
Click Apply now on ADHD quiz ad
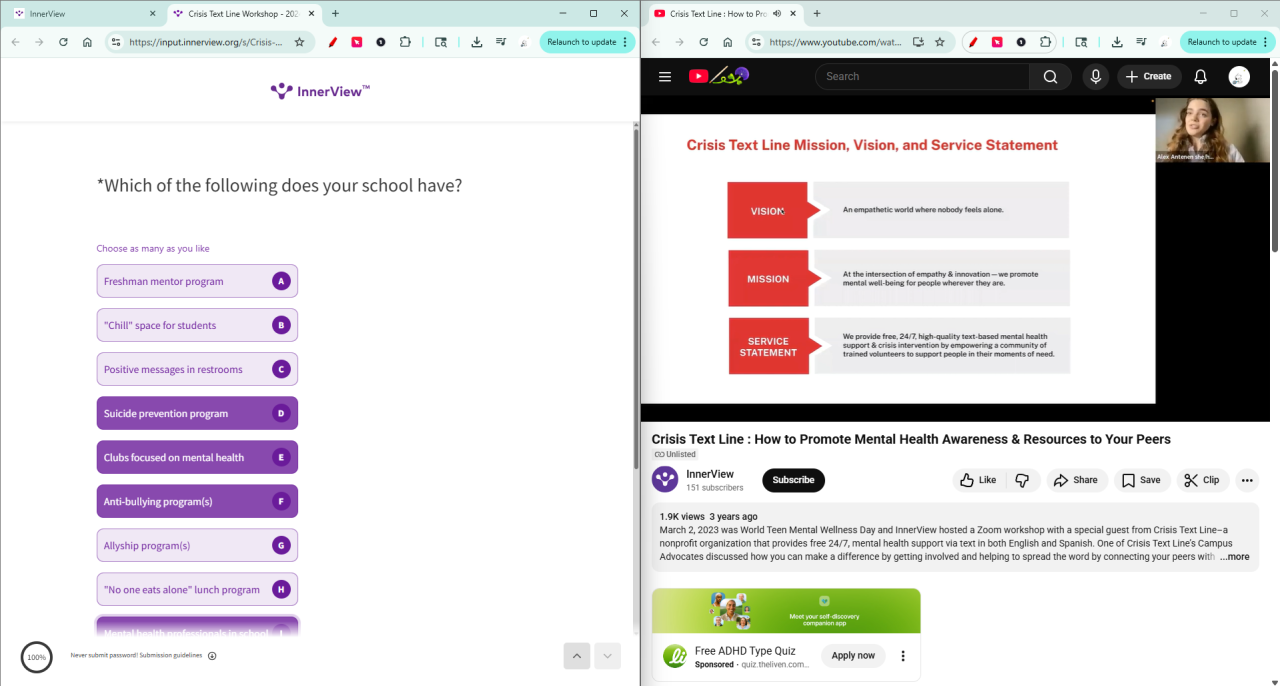853,656
